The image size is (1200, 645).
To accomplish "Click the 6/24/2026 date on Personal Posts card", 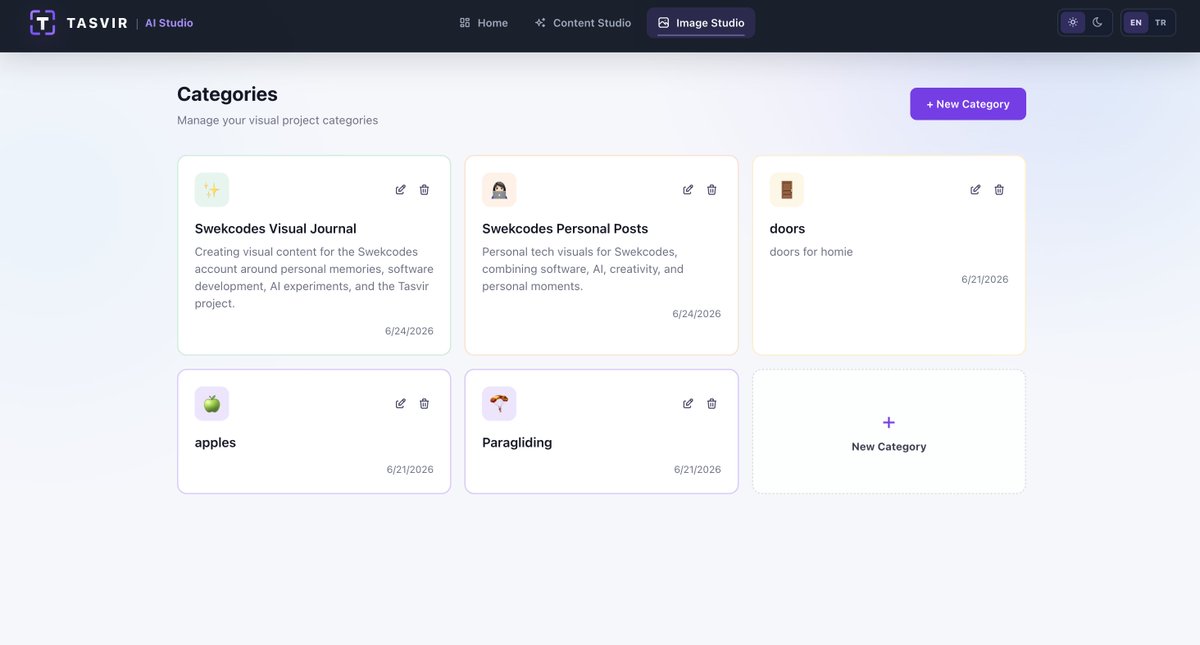I will click(x=696, y=314).
